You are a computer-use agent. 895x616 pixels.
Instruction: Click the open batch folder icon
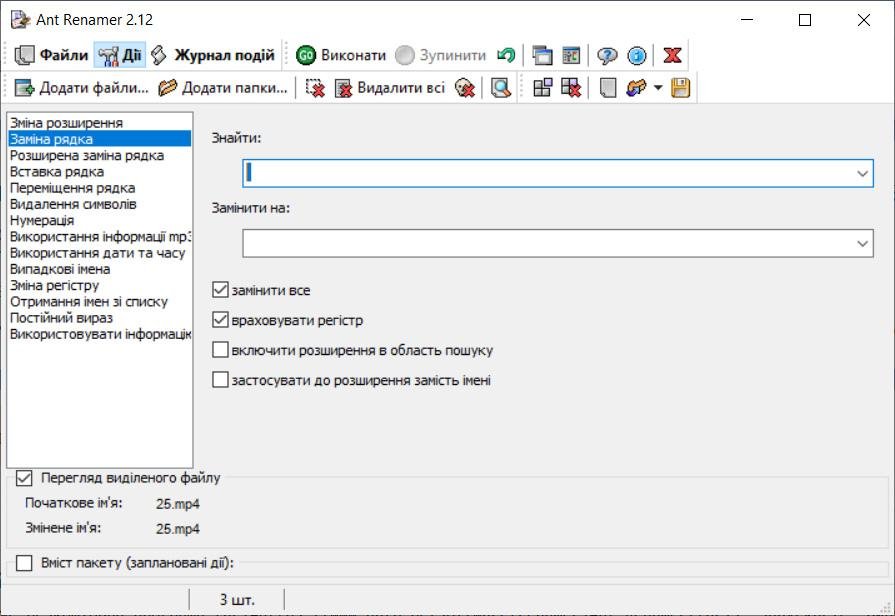coord(636,88)
